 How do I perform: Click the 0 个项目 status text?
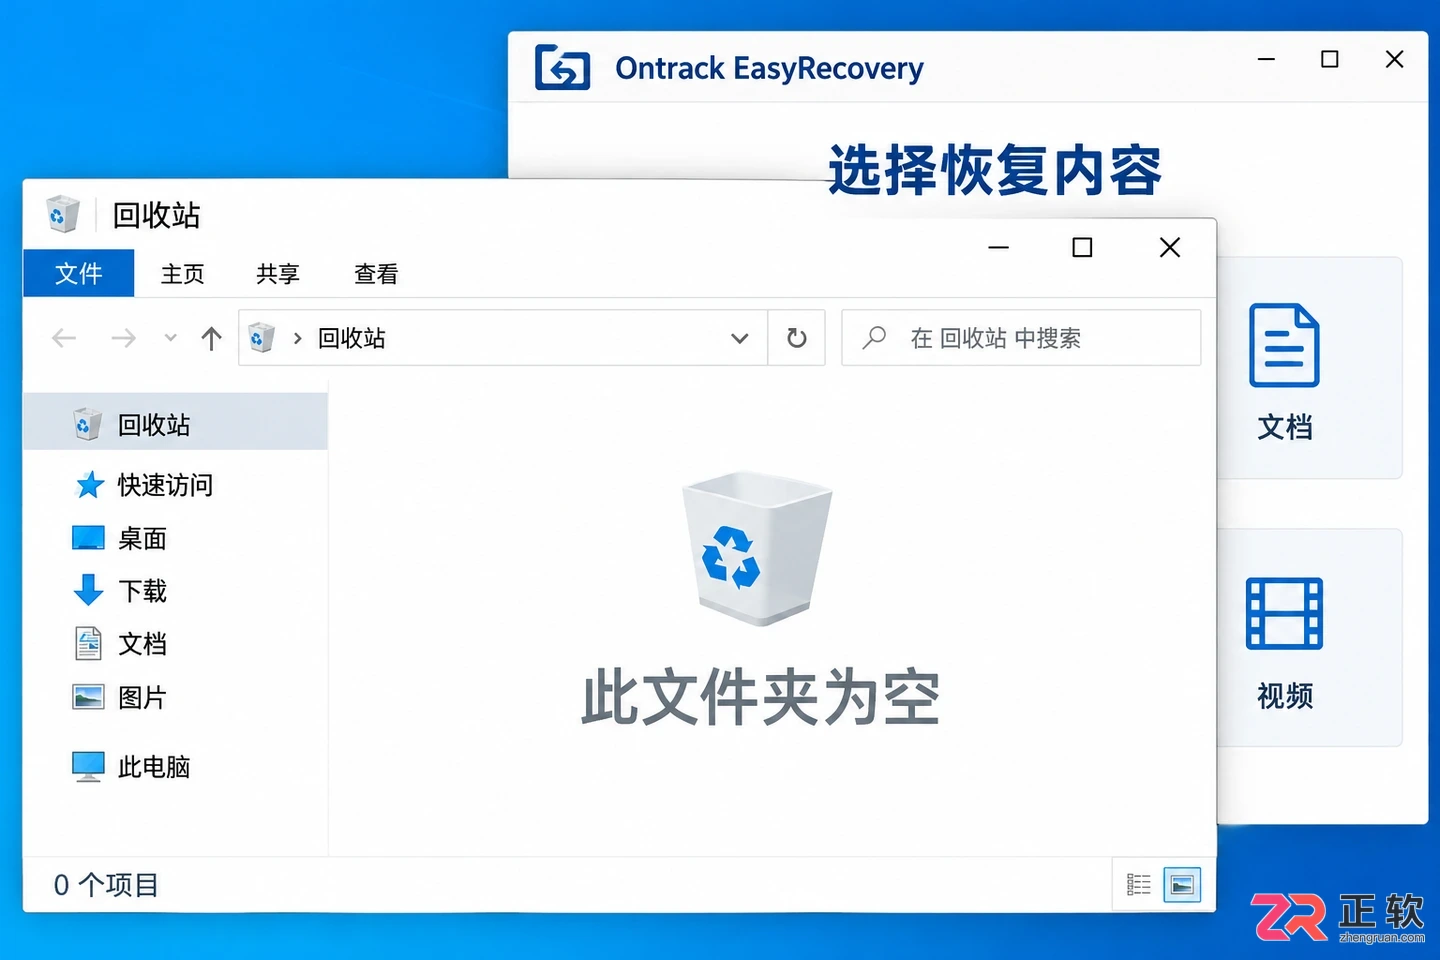pos(106,885)
